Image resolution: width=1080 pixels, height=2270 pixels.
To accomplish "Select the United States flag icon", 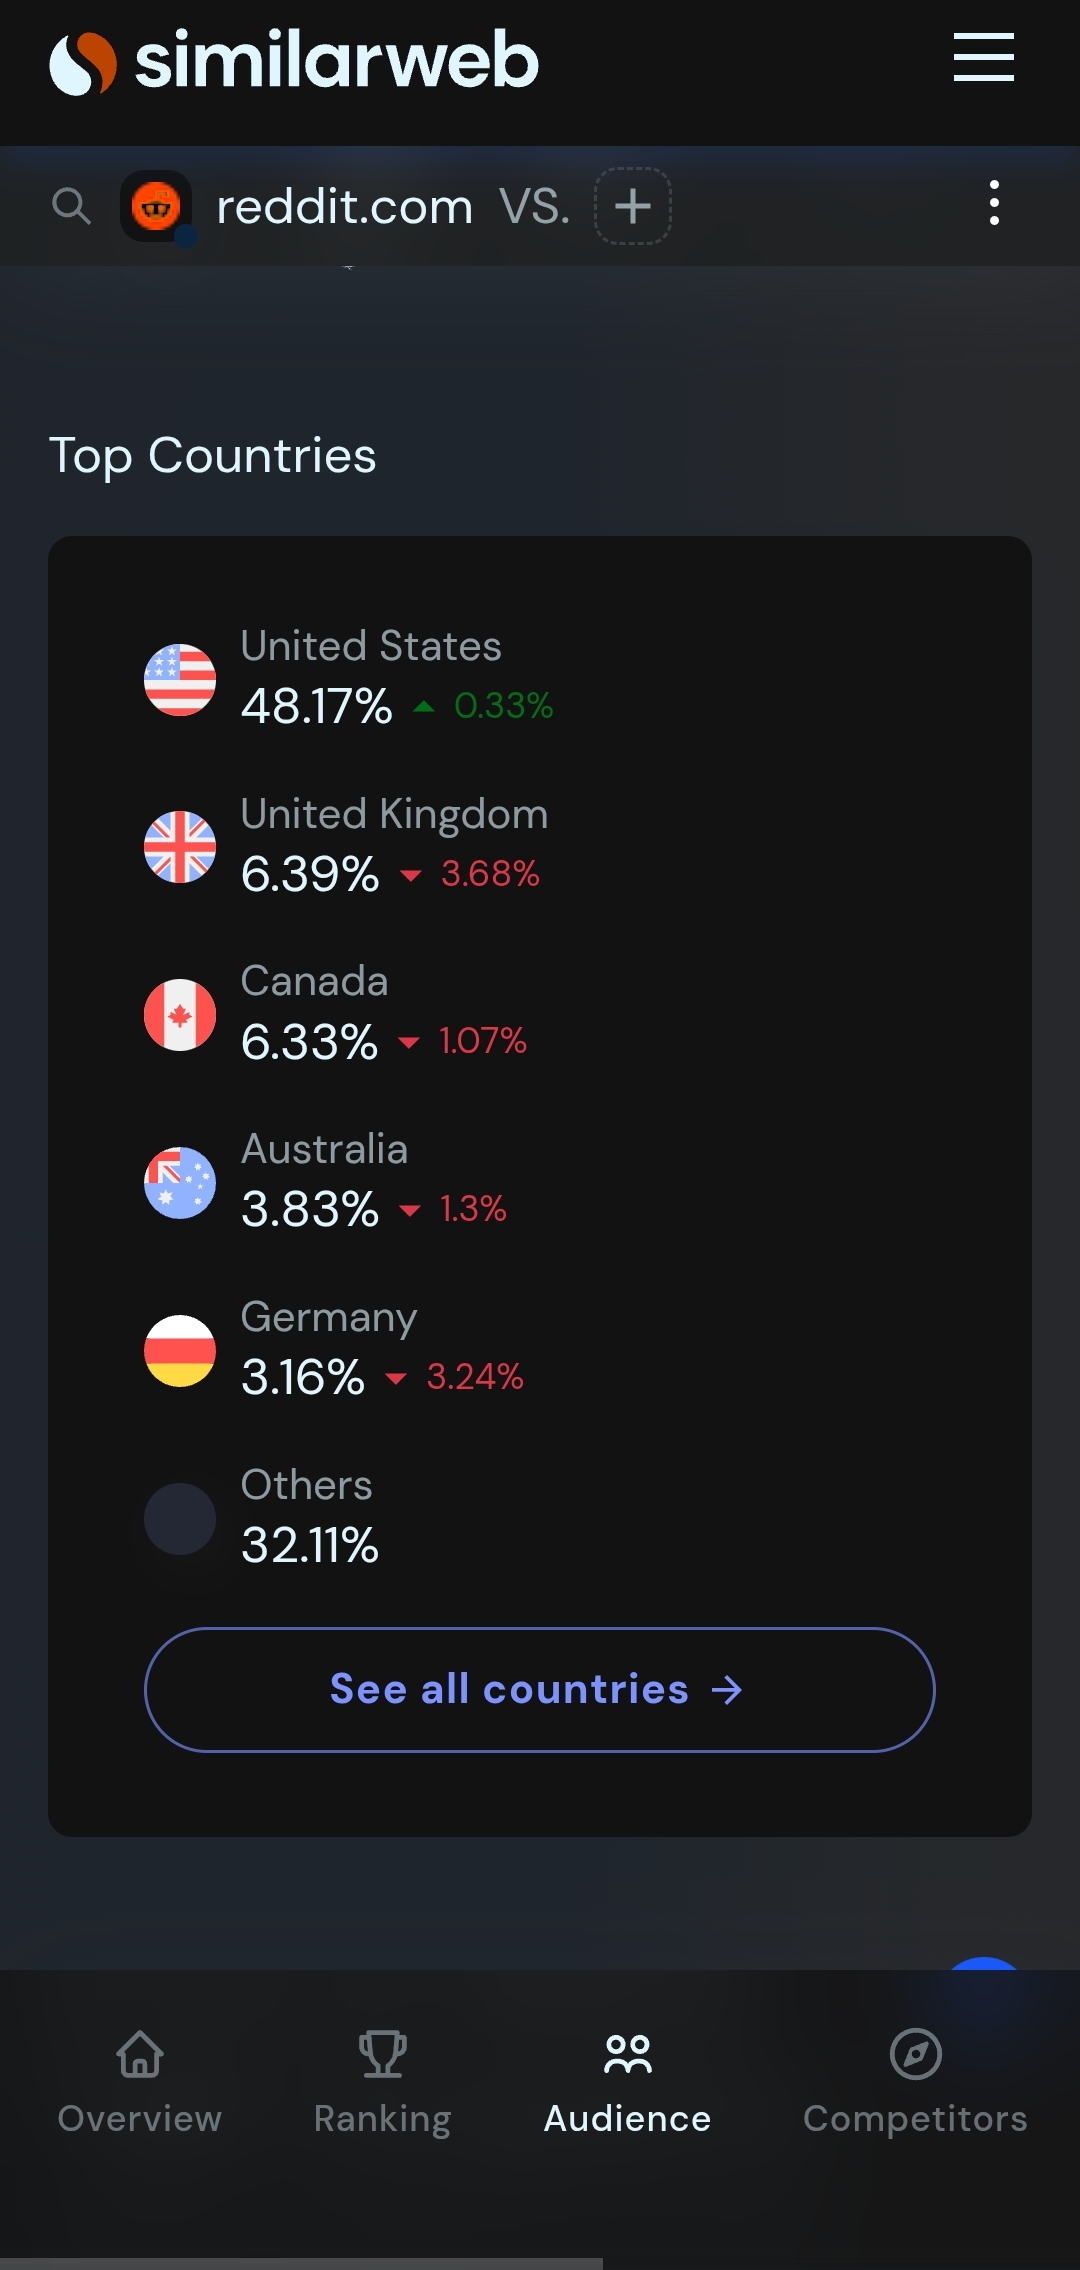I will [x=180, y=680].
